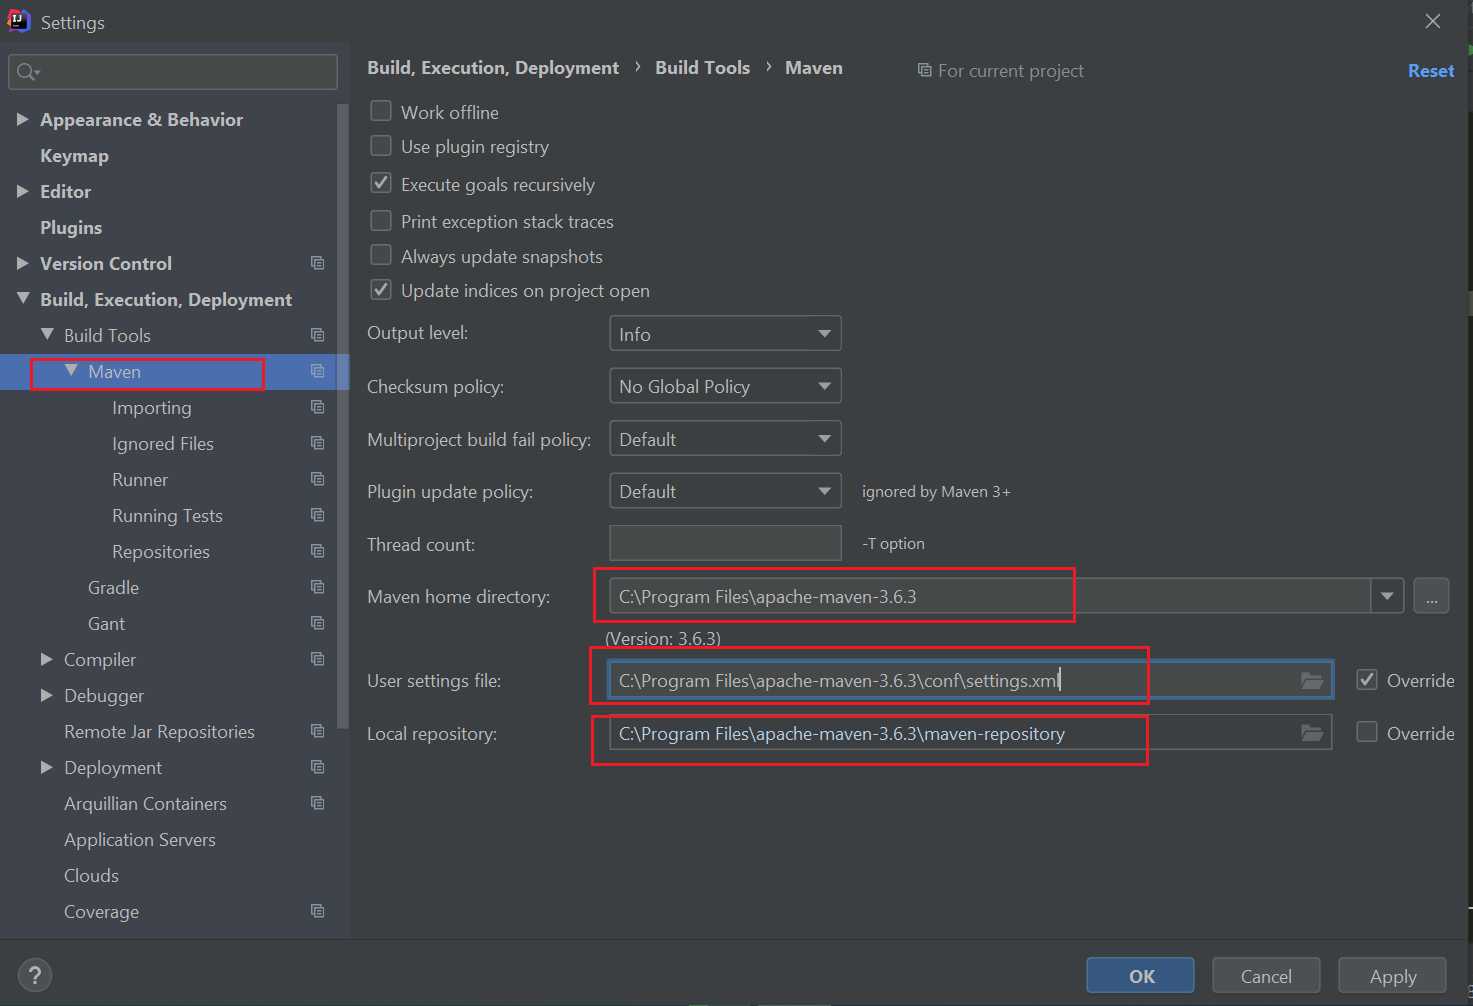Click project-level icon beside Remote Jar Repositories

(318, 731)
